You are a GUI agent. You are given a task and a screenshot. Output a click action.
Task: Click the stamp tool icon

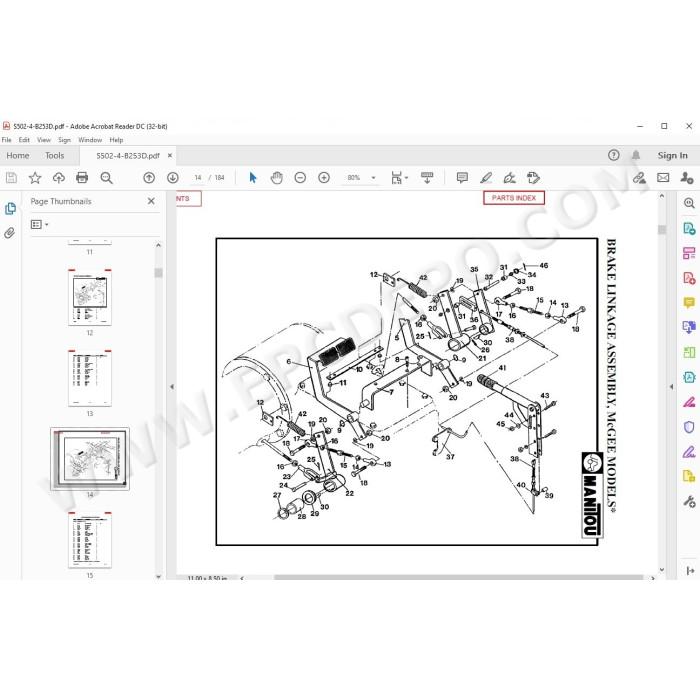(x=533, y=178)
